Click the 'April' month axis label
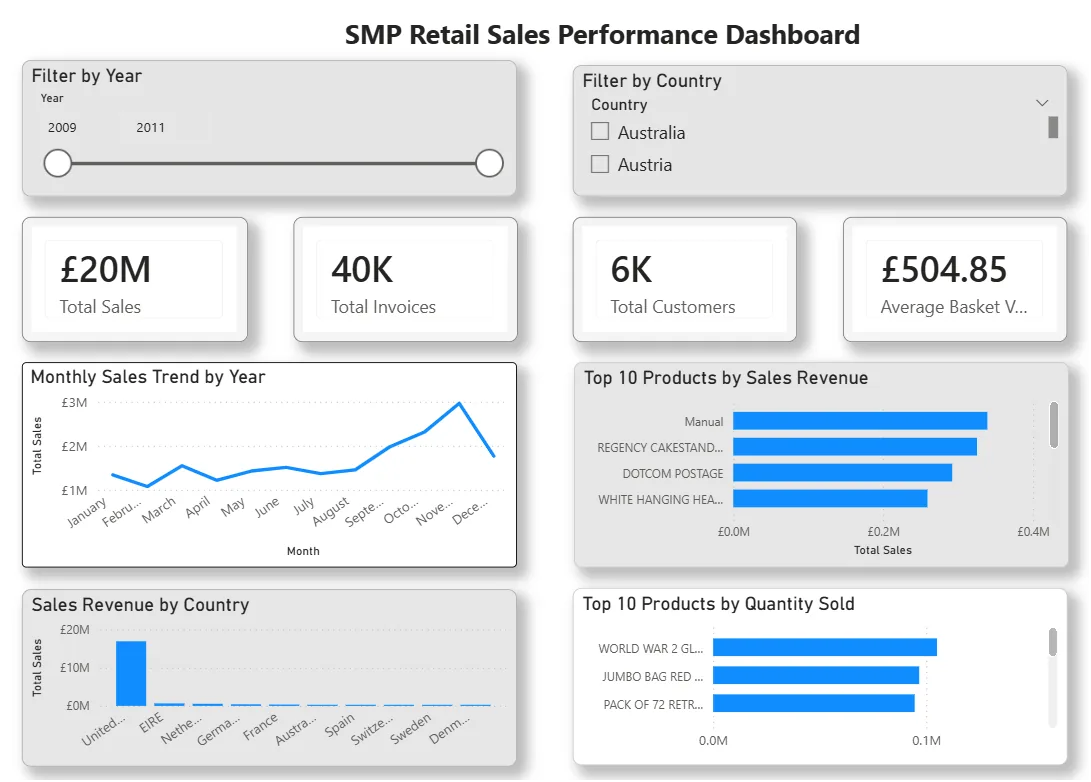The width and height of the screenshot is (1091, 782). (198, 507)
